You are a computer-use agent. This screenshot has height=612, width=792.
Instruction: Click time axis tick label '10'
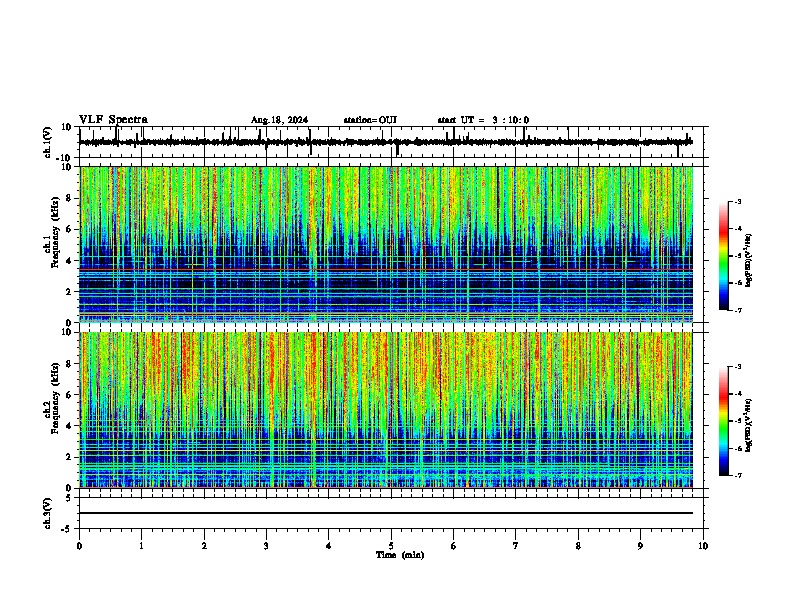click(703, 546)
